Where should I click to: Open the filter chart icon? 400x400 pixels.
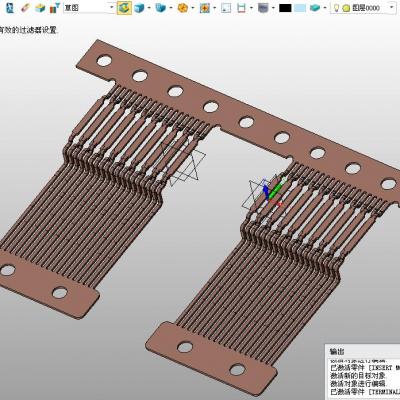click(55, 7)
